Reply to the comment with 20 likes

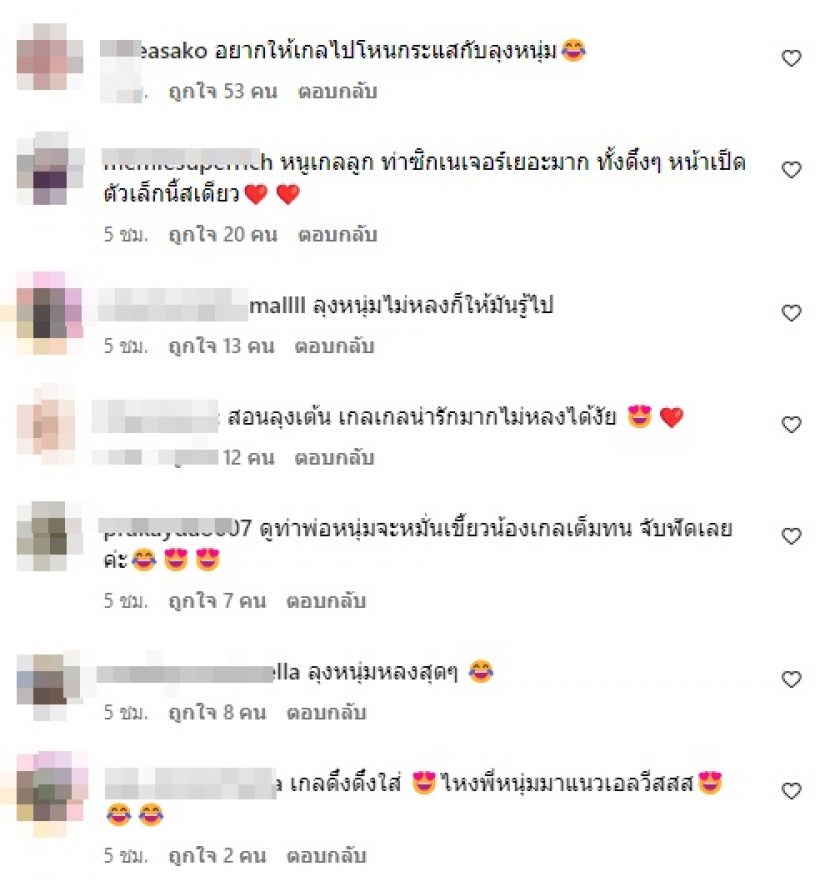(x=337, y=234)
